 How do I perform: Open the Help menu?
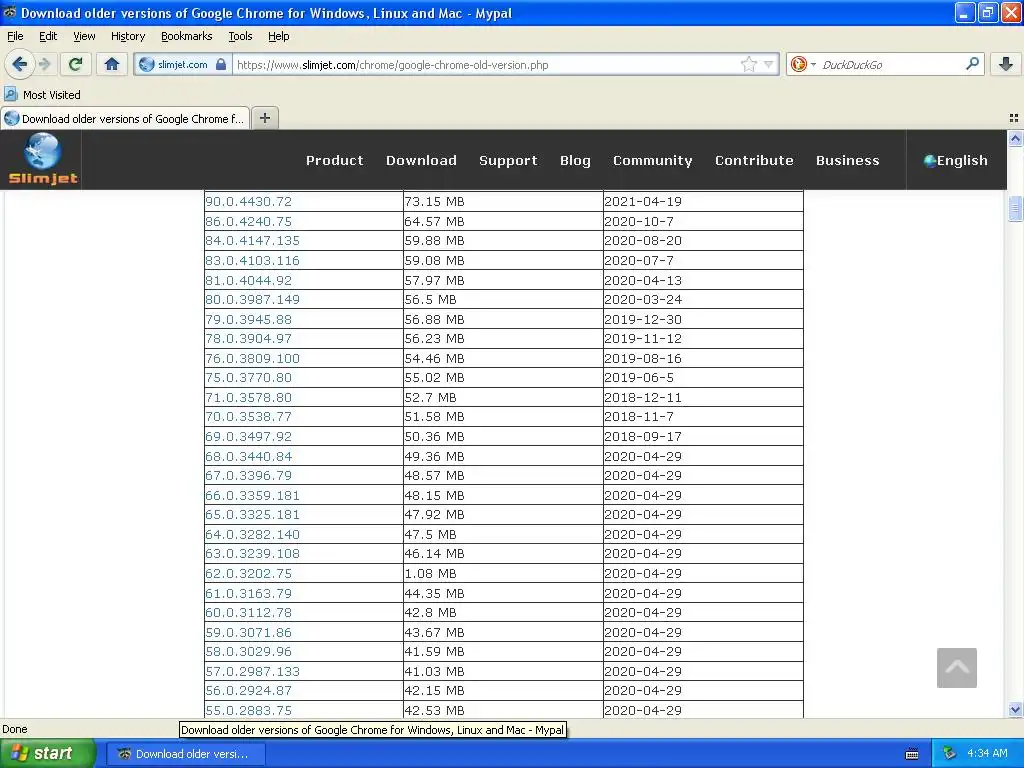pyautogui.click(x=278, y=36)
